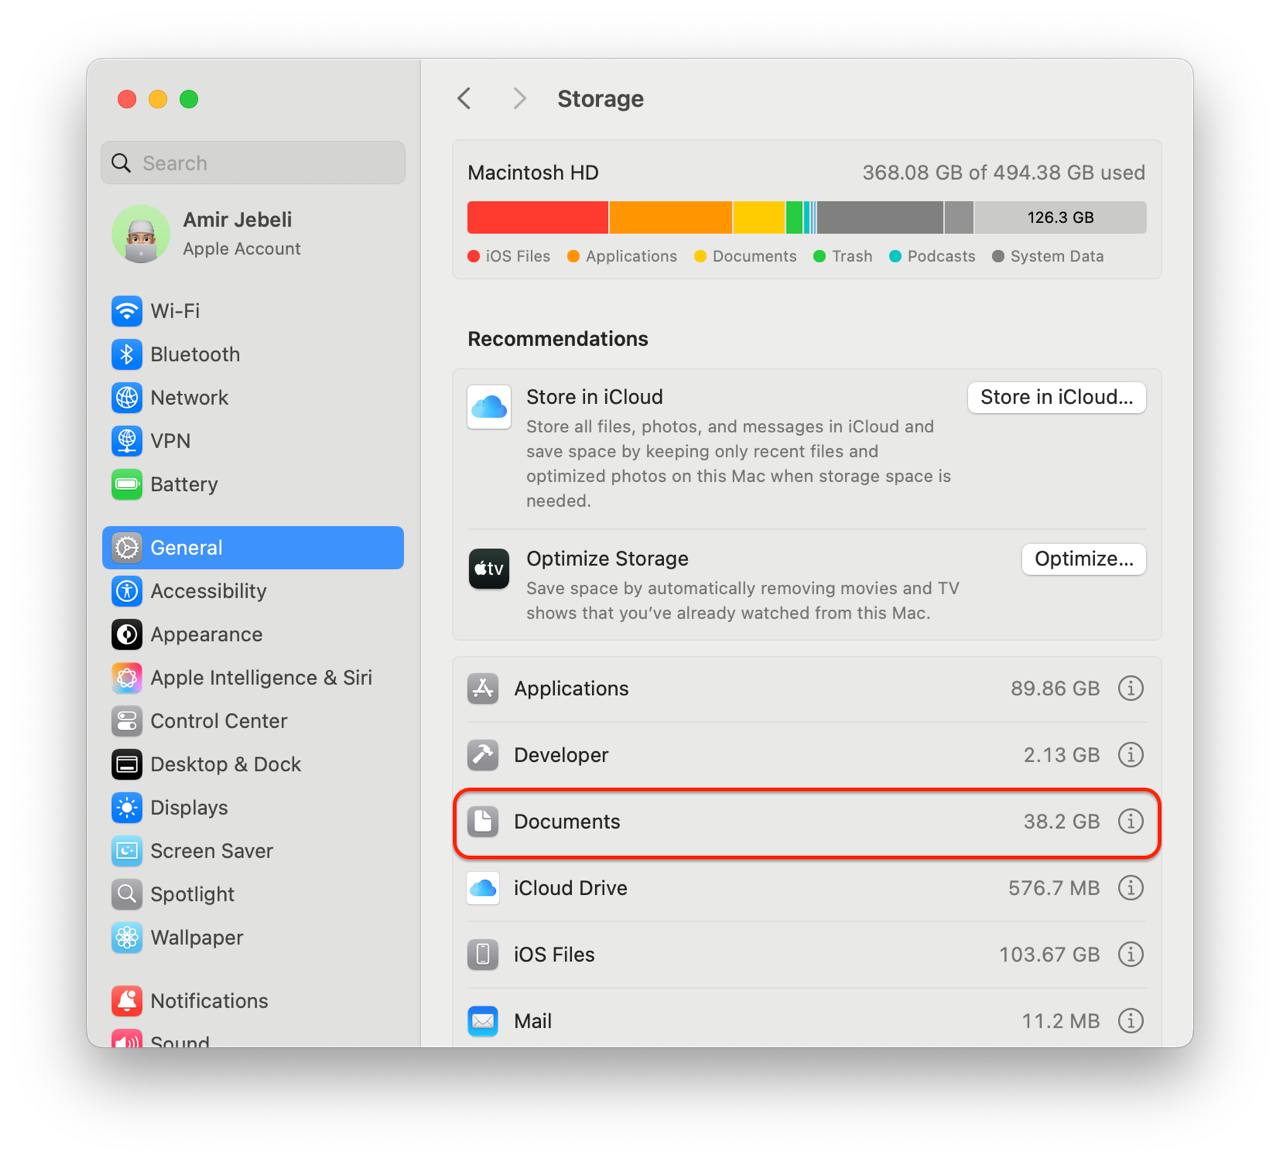Image resolution: width=1280 pixels, height=1162 pixels.
Task: Click the Mail row label
Action: coord(533,1021)
